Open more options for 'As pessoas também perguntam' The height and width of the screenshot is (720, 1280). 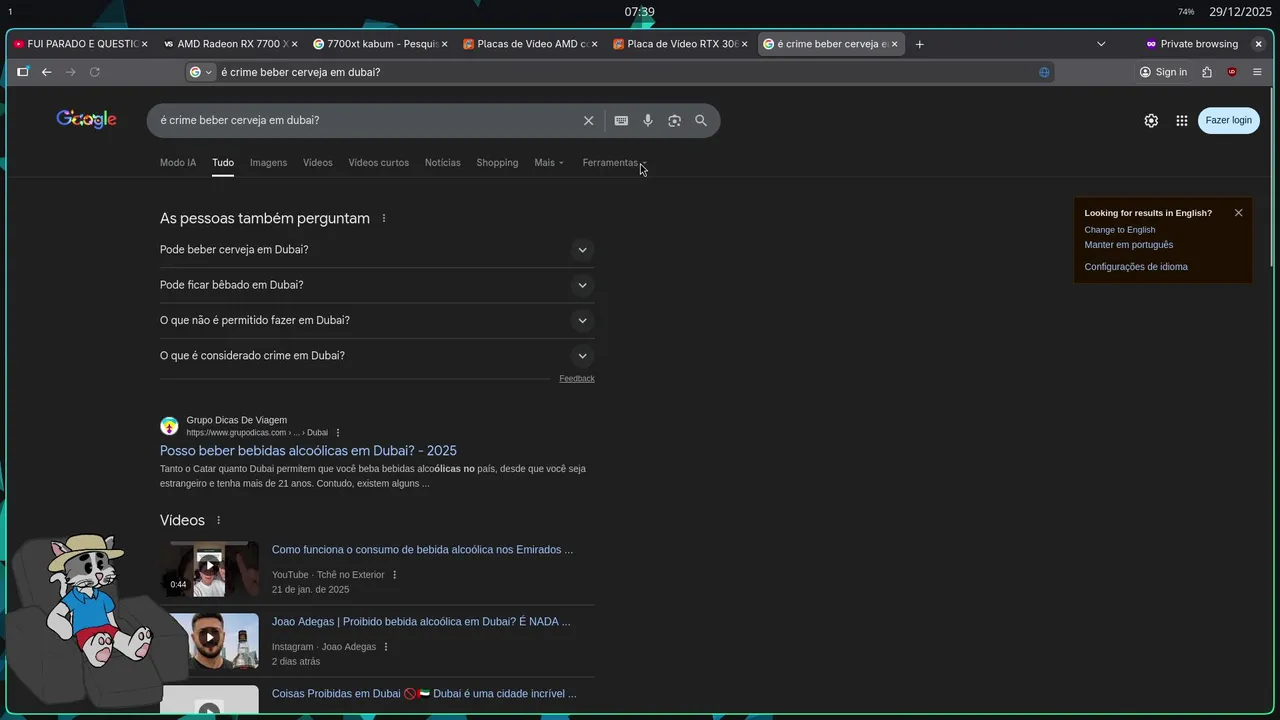click(x=384, y=218)
